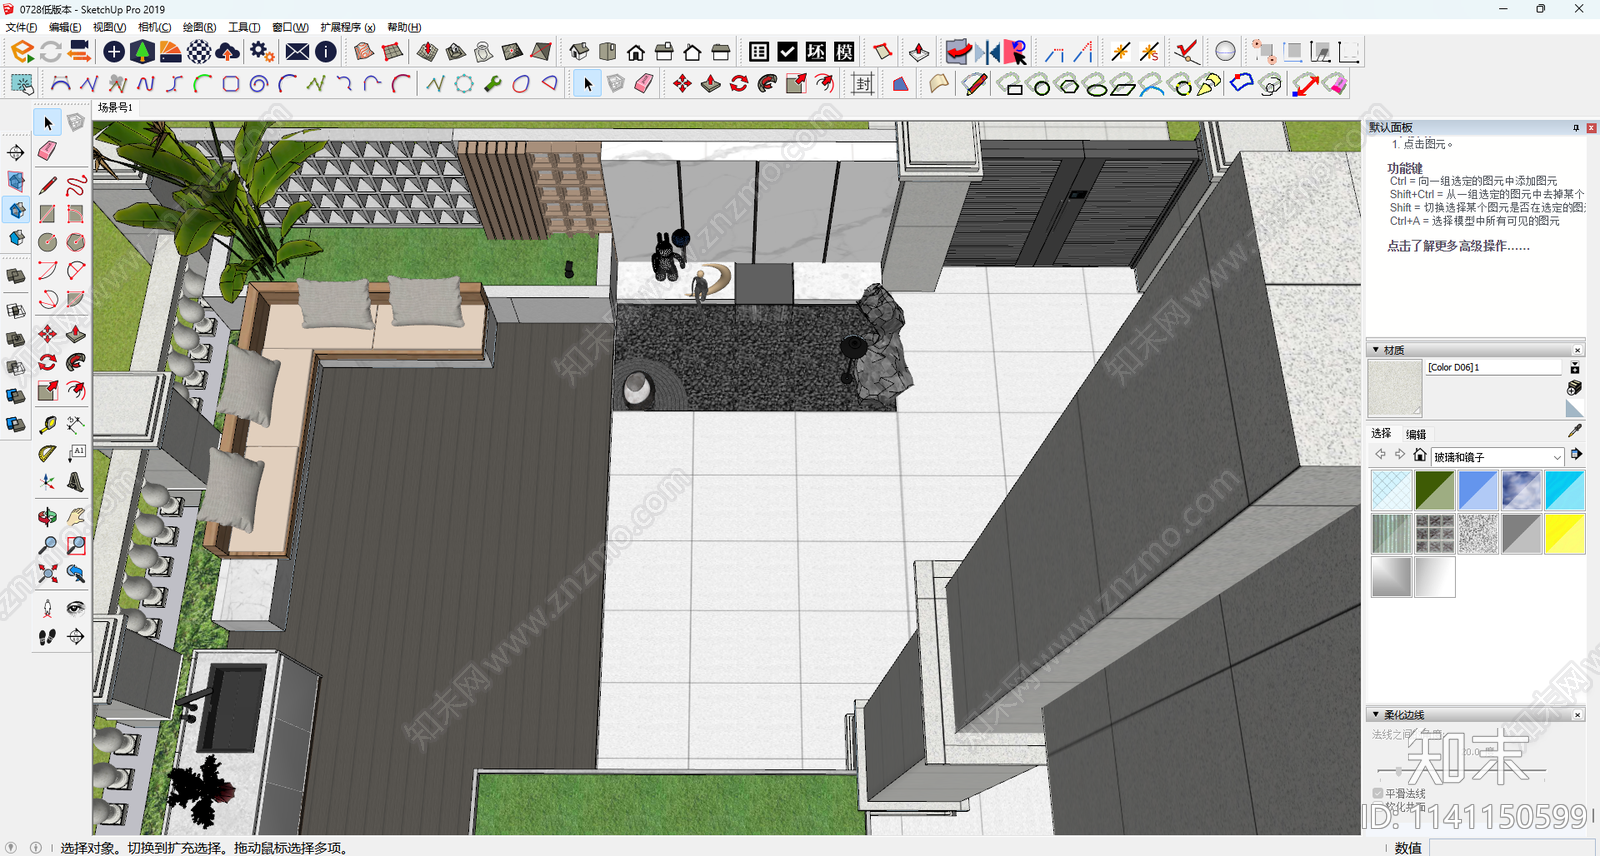The image size is (1600, 856).
Task: Open the material library dropdown 玻璃和镜子
Action: (x=1497, y=457)
